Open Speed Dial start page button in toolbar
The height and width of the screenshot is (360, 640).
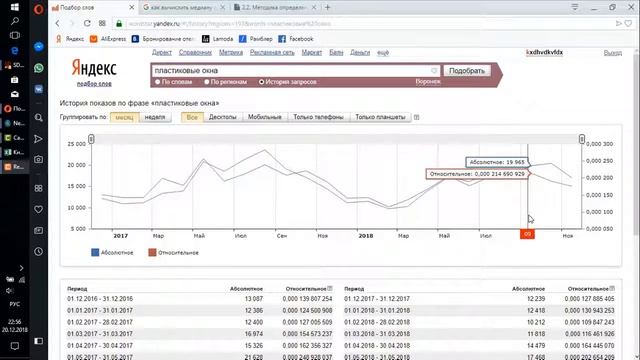pos(102,24)
